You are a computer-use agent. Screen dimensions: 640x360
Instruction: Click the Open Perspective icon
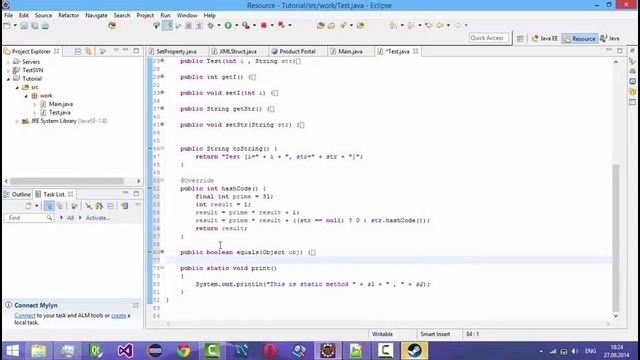click(520, 38)
